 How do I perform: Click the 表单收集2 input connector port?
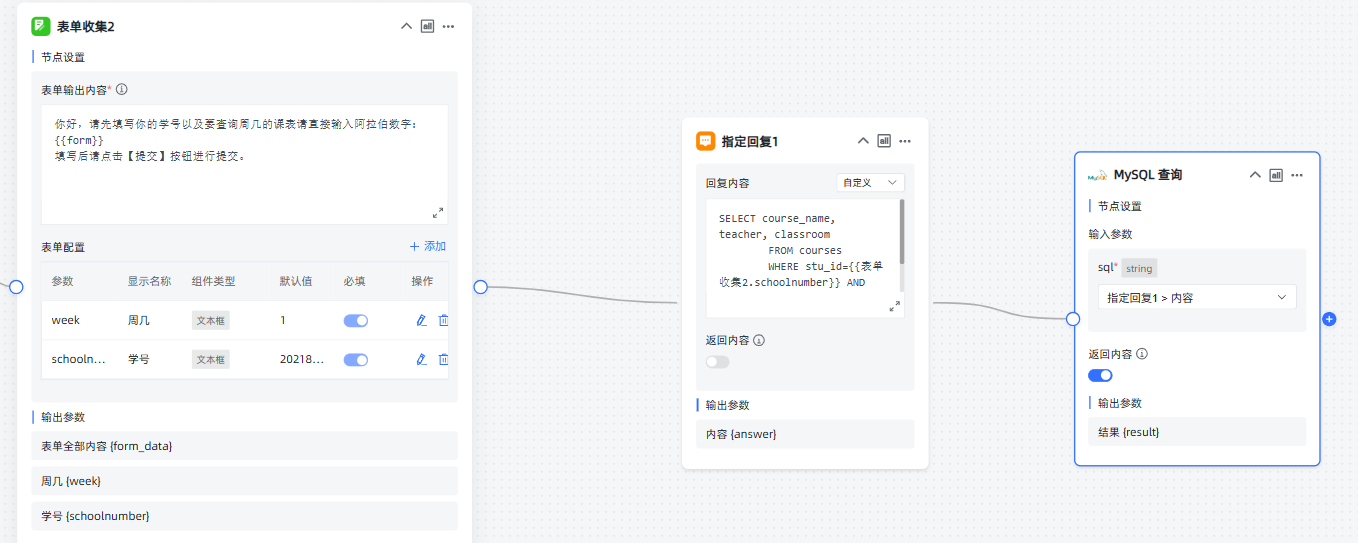(x=15, y=287)
